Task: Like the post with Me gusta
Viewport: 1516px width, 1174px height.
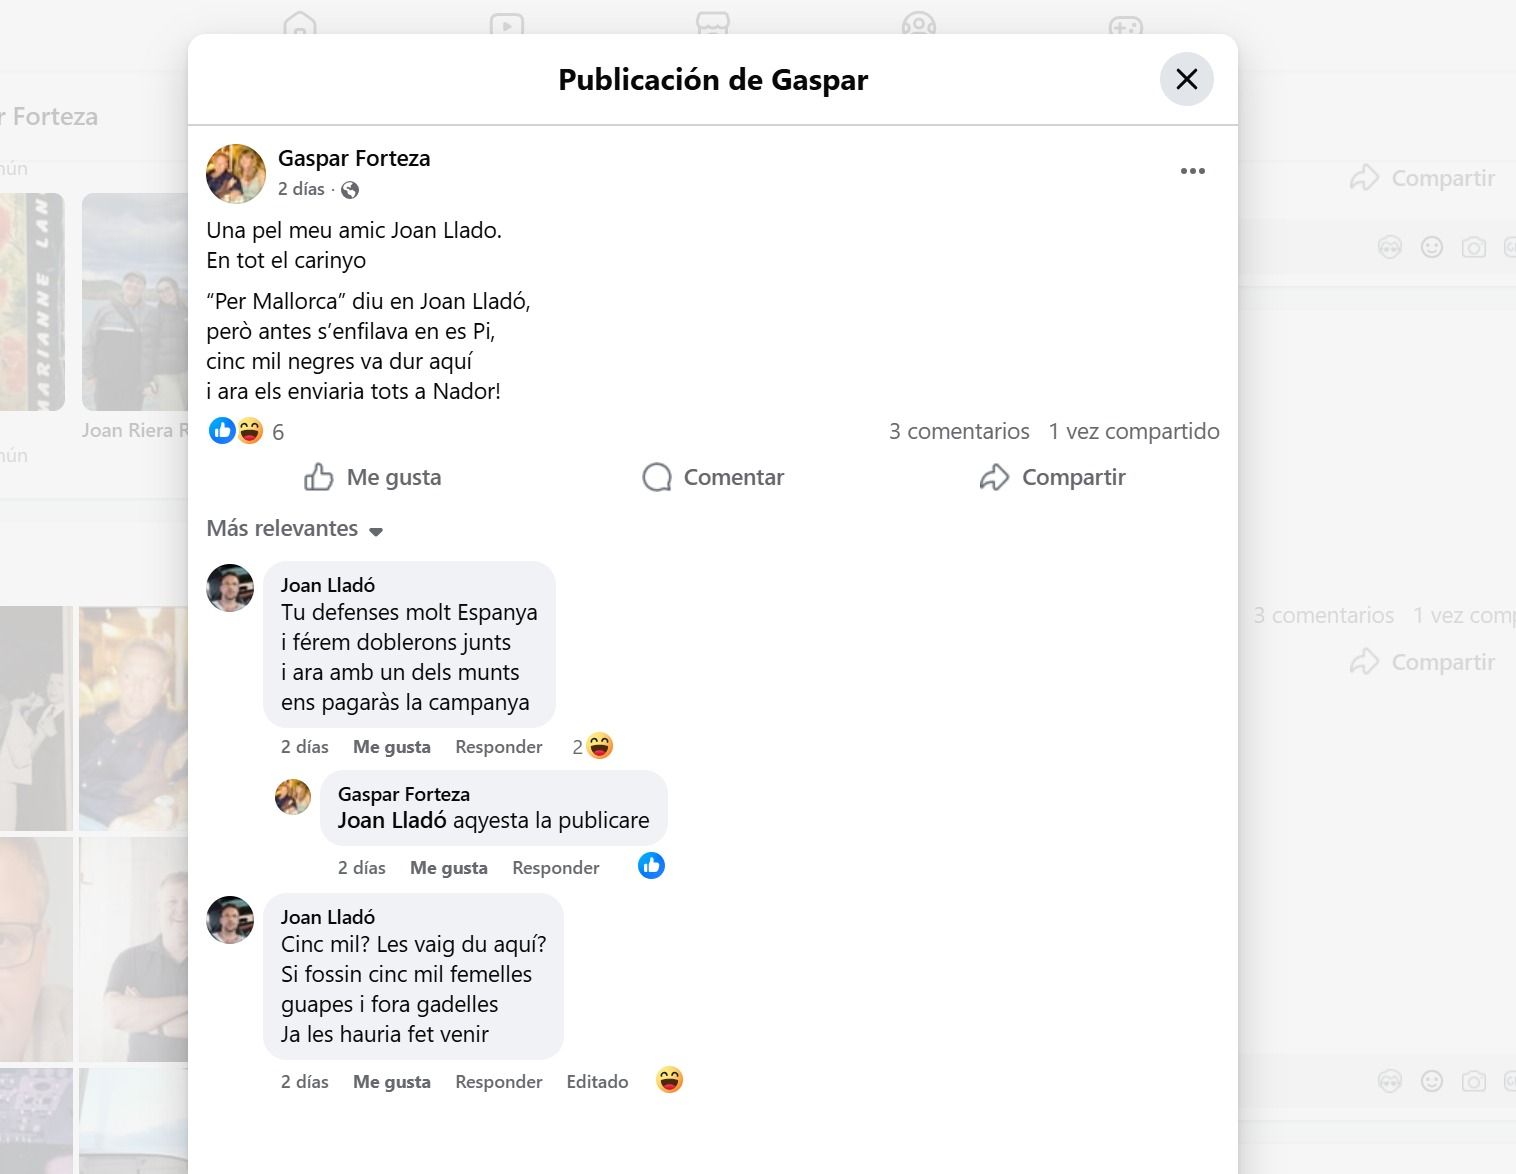Action: (373, 477)
